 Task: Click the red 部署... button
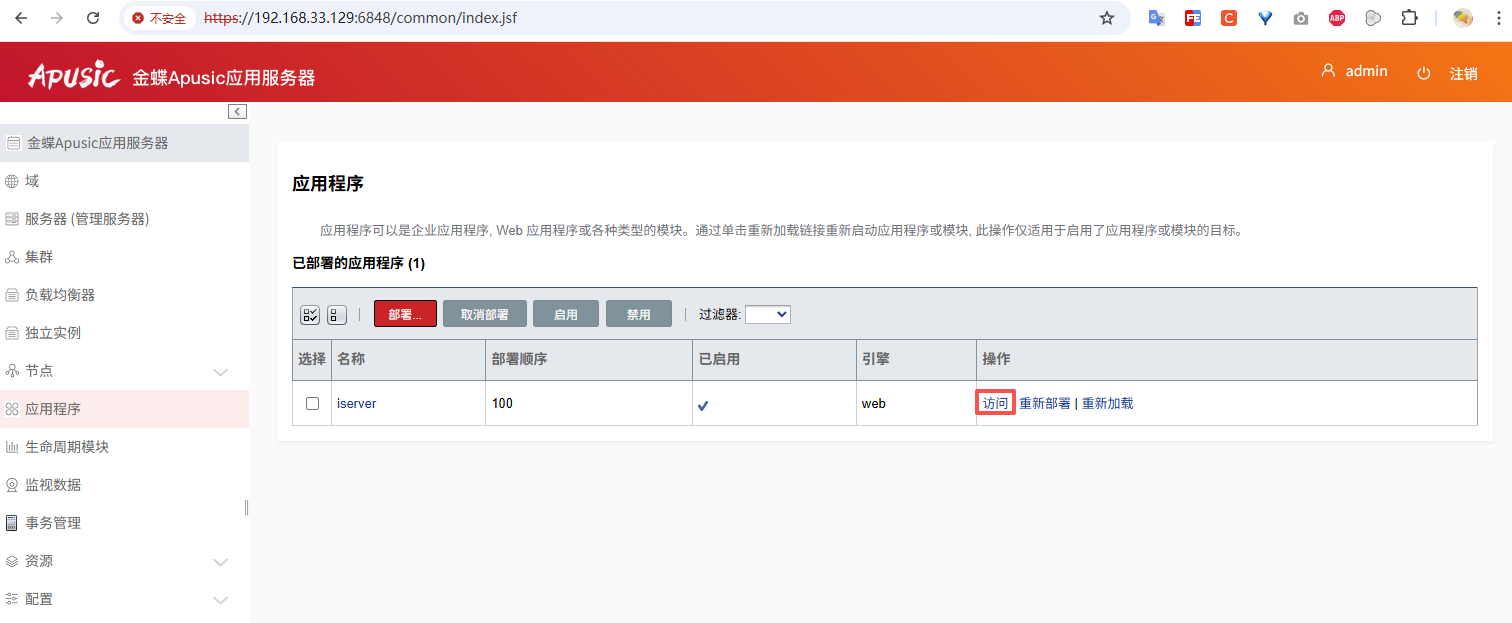[405, 314]
